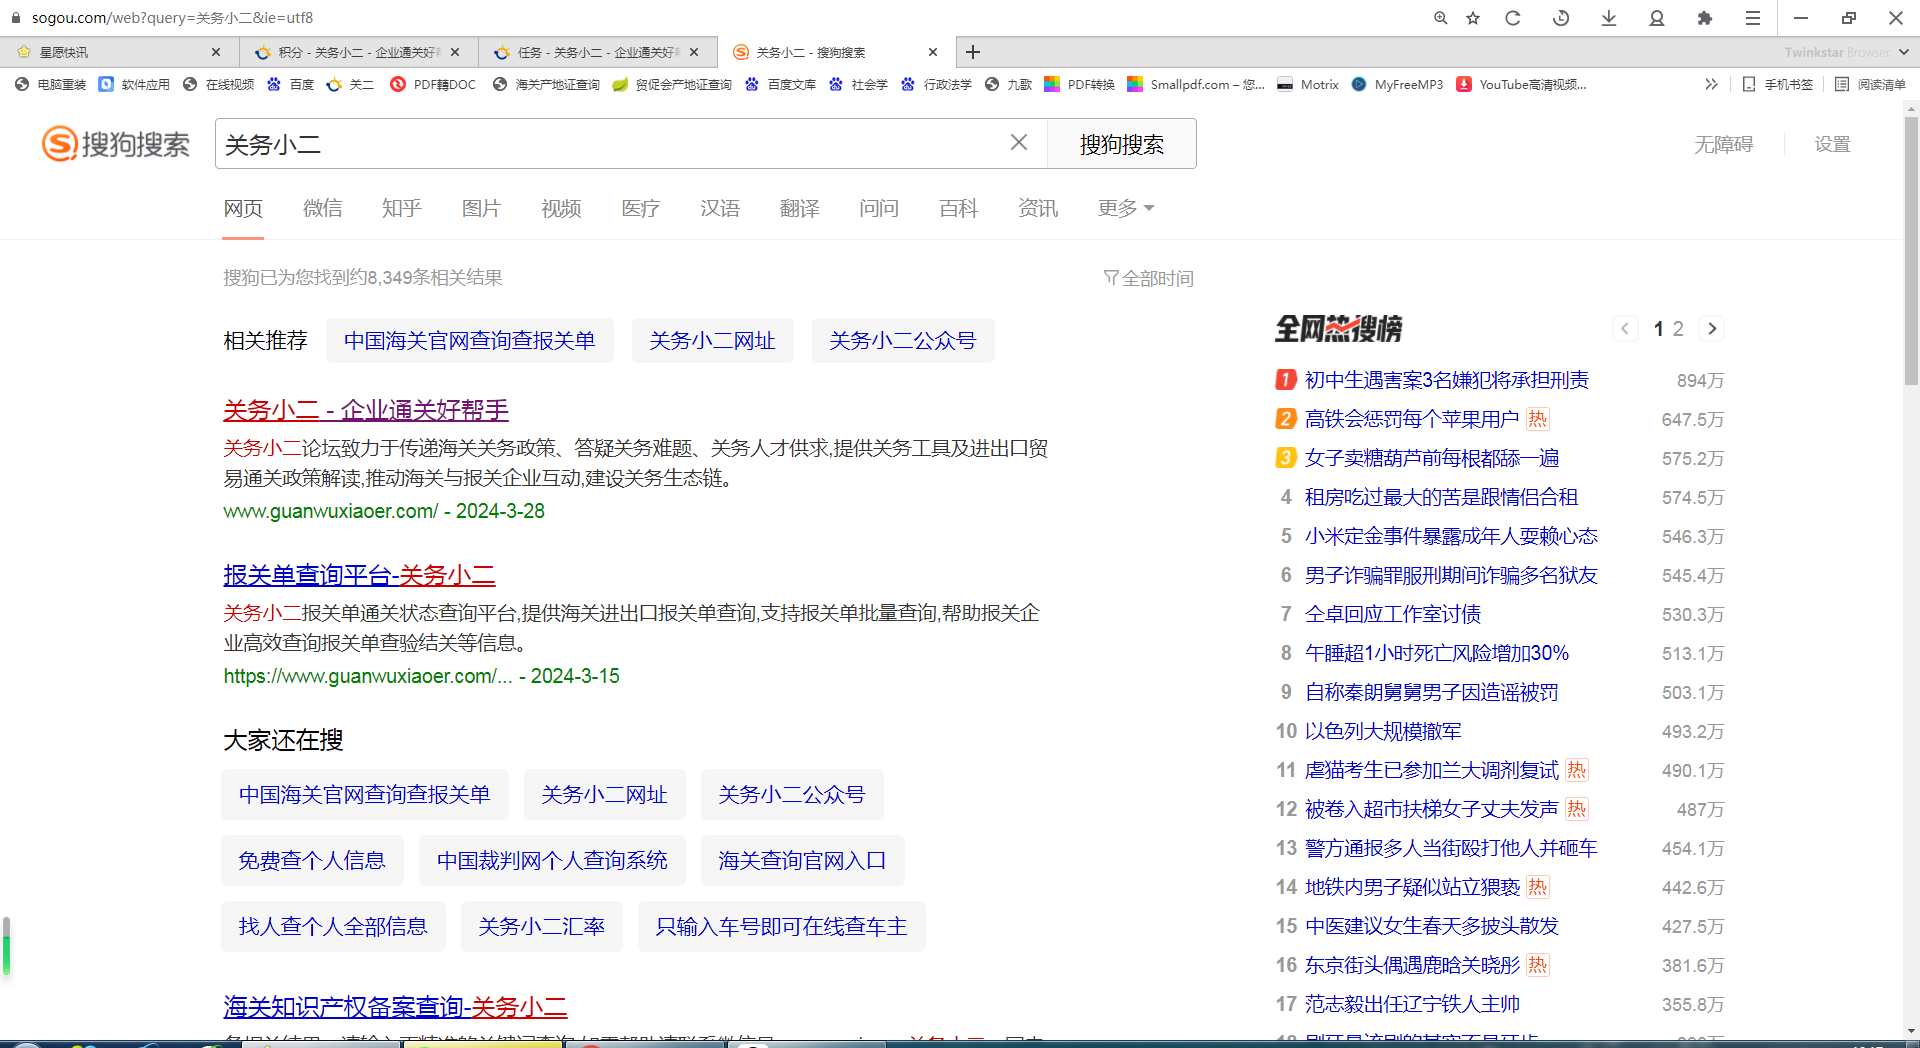The image size is (1920, 1048).
Task: Bookmark this page with the star icon
Action: (x=1473, y=18)
